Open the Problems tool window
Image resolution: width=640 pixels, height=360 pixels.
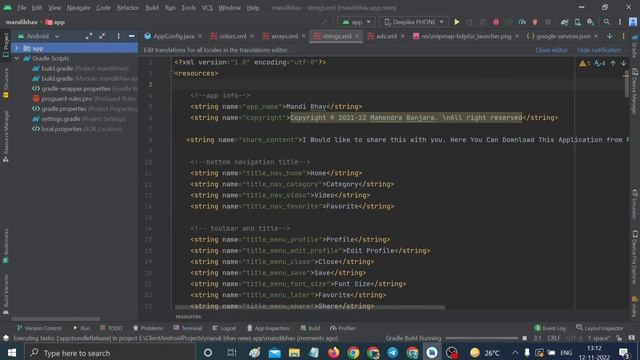pos(148,328)
